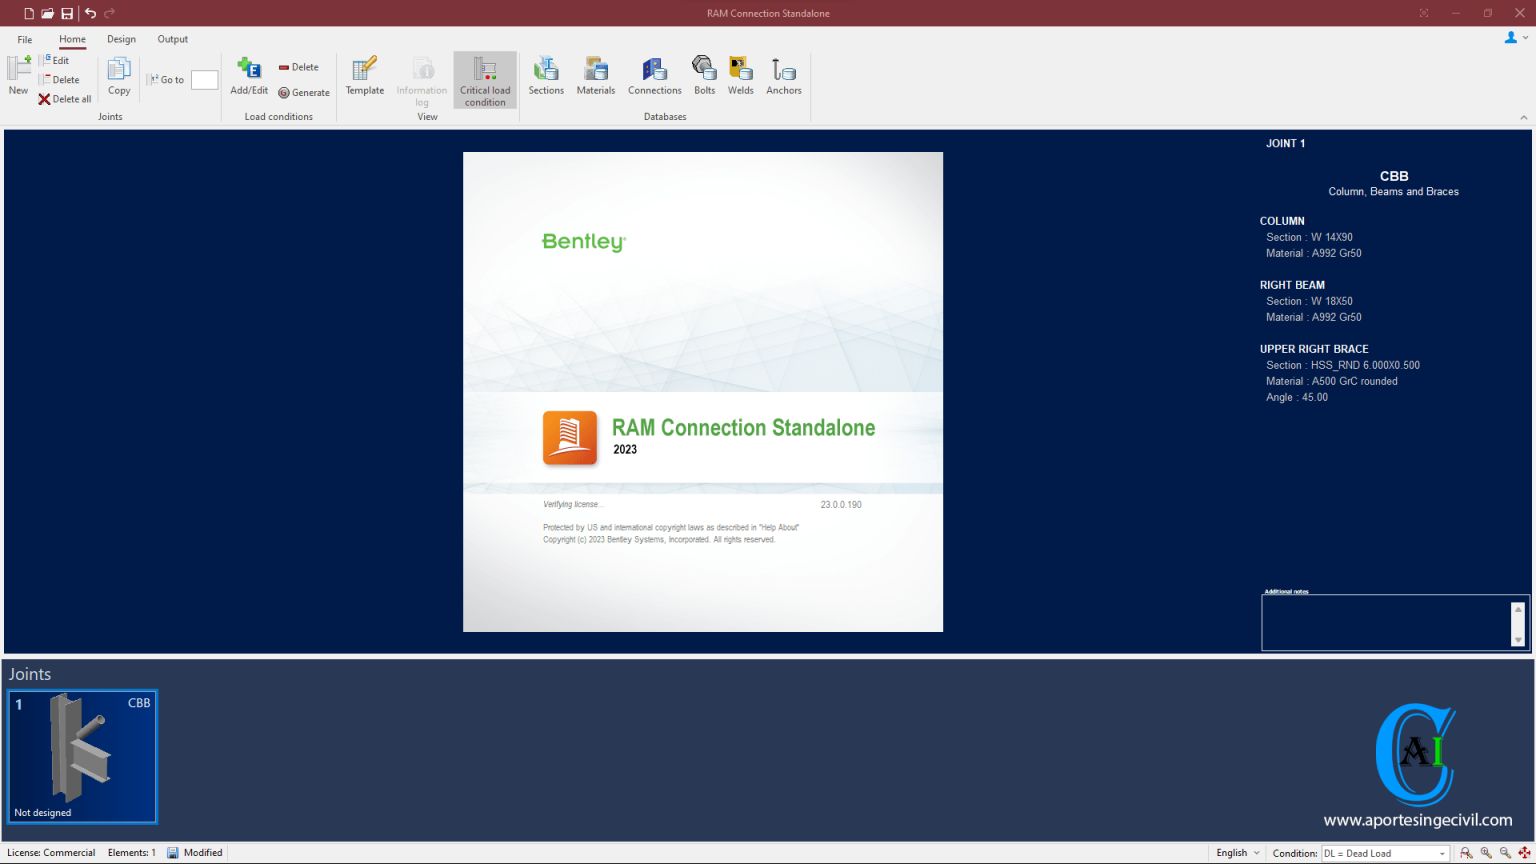Toggle the Critical load condition view
The height and width of the screenshot is (864, 1536).
[485, 80]
